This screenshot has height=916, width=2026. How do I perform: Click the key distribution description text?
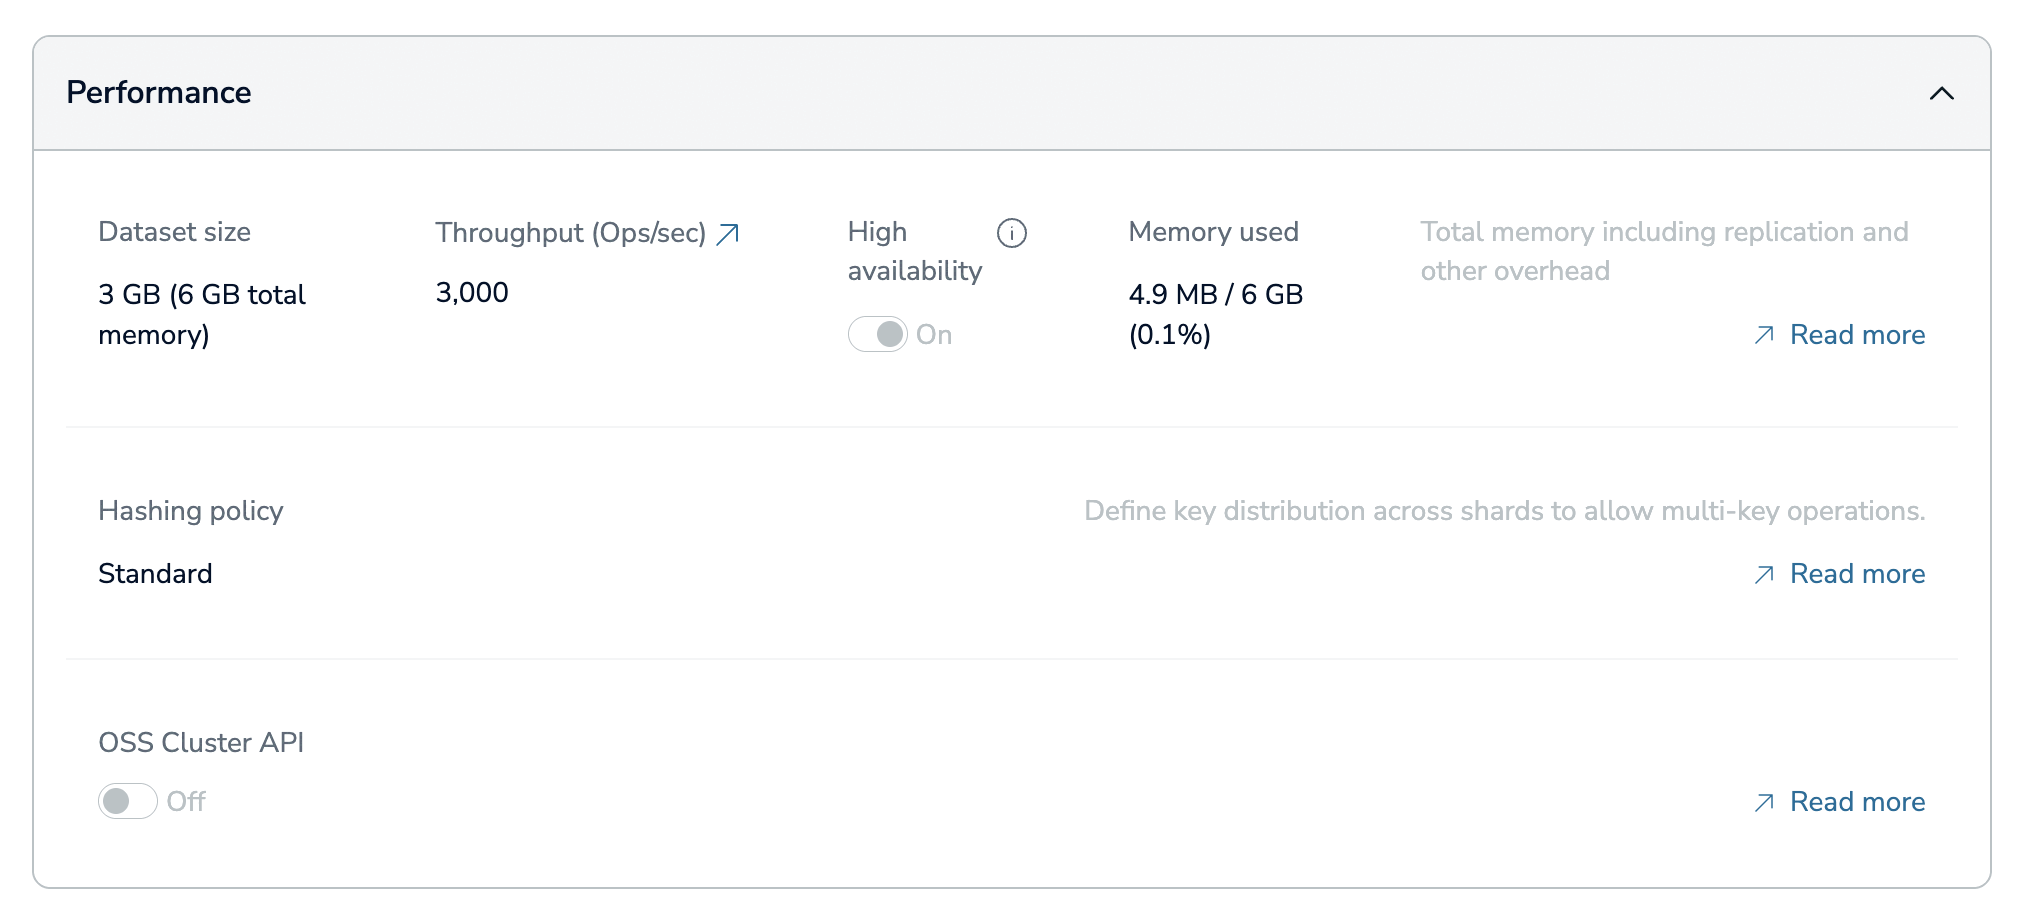[x=1505, y=511]
